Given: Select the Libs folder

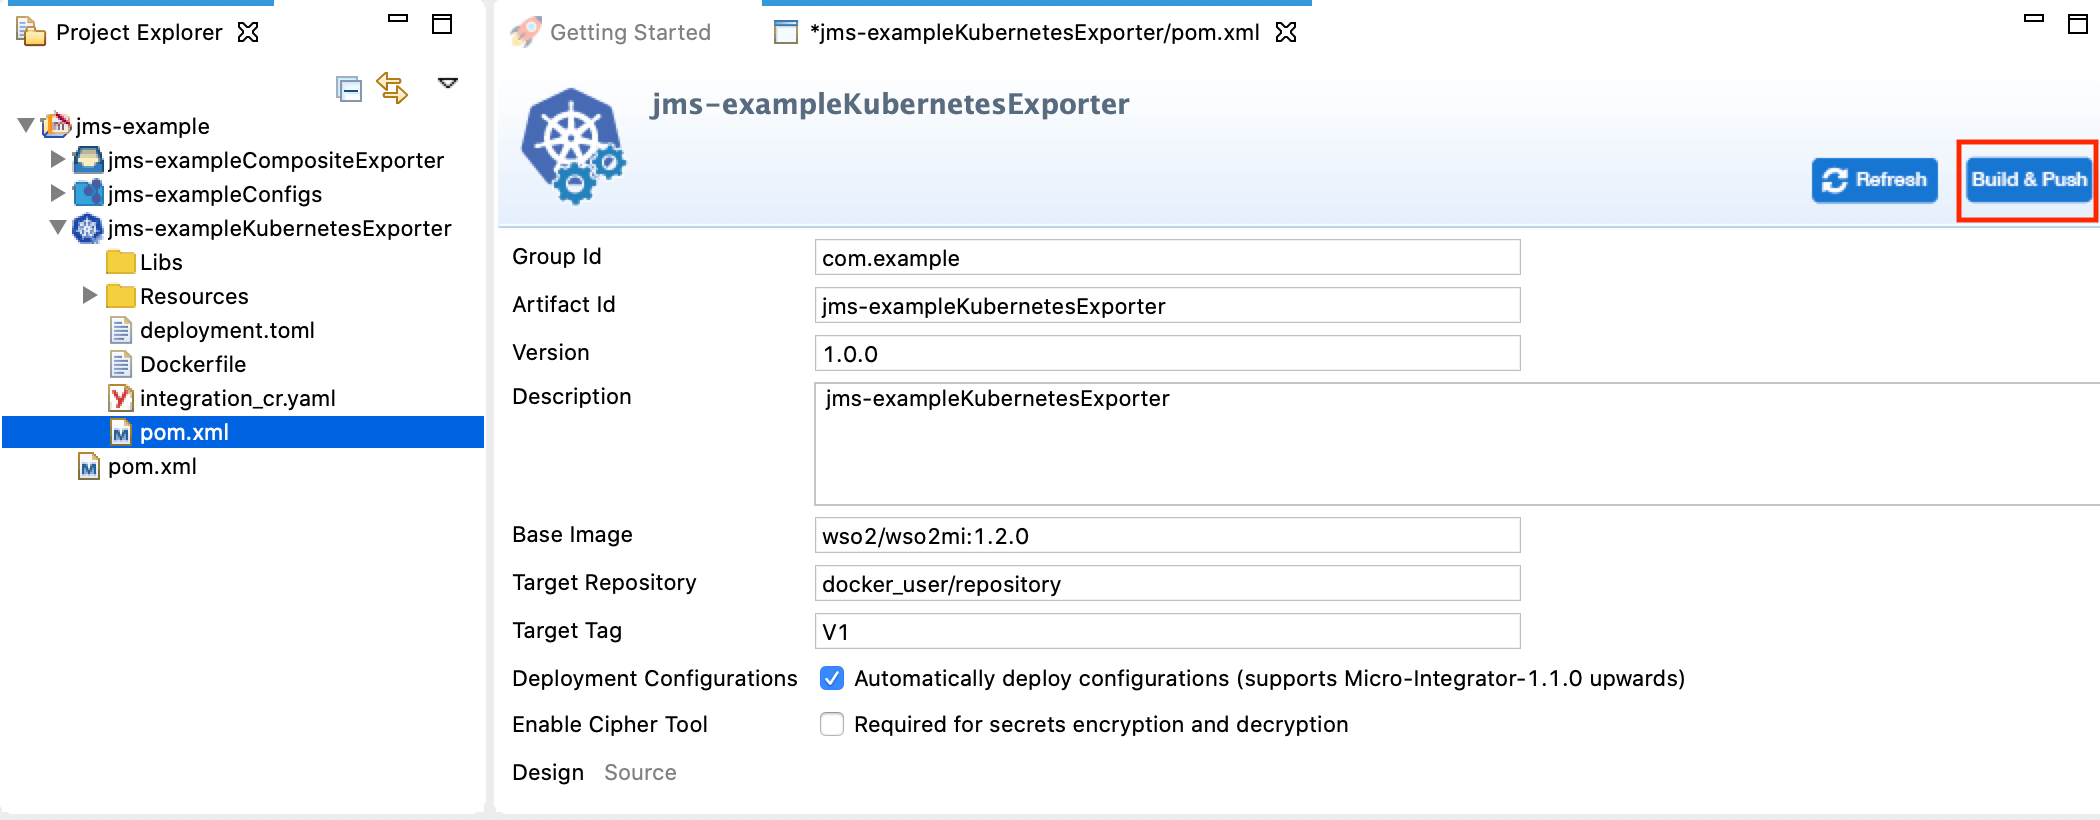Looking at the screenshot, I should (x=161, y=262).
